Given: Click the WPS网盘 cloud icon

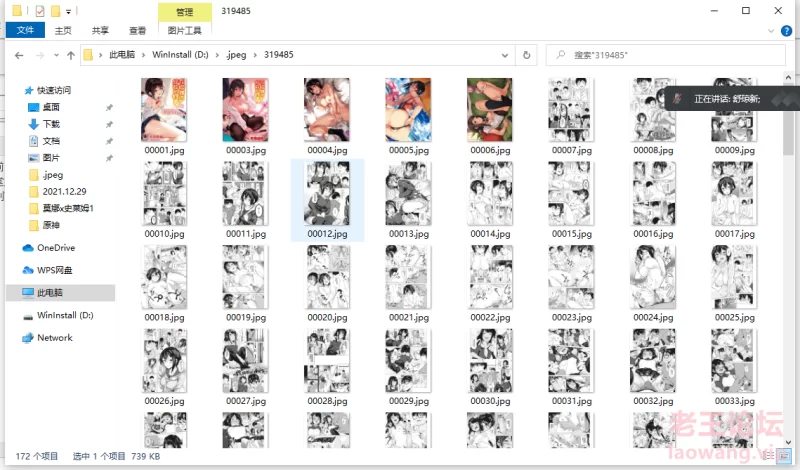Looking at the screenshot, I should pyautogui.click(x=28, y=270).
